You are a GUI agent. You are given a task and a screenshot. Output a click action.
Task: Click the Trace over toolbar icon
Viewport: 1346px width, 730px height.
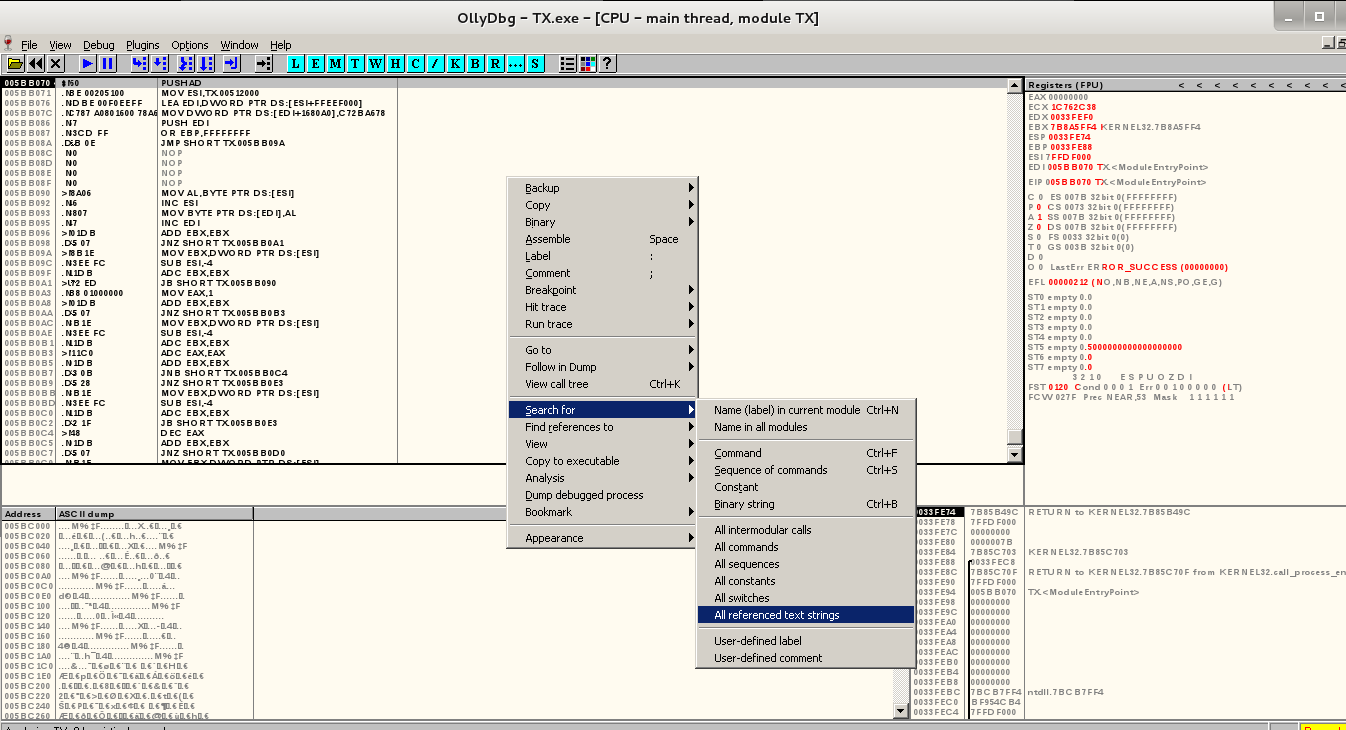[x=205, y=63]
